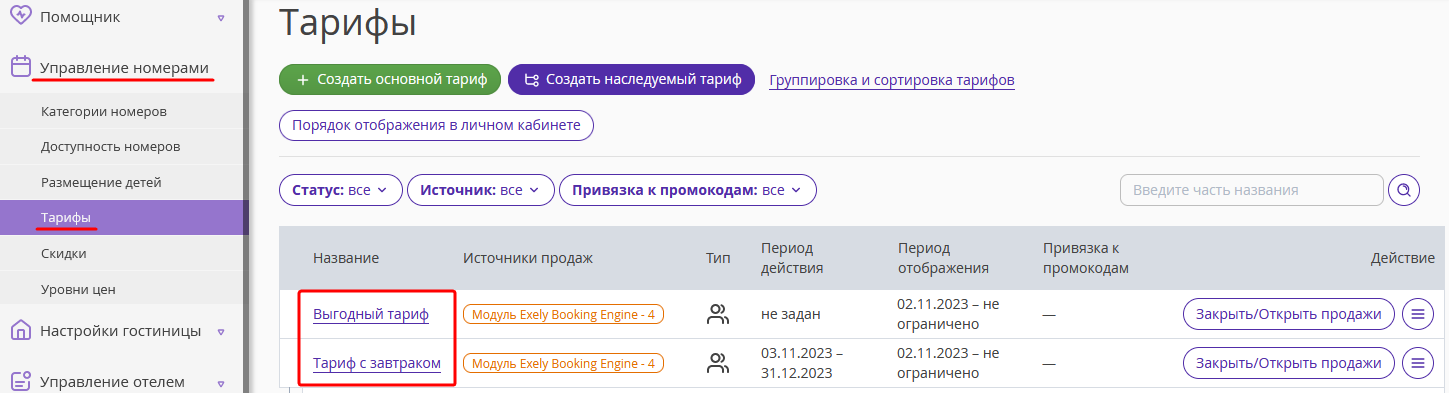Click Создать наследуемый тариф button
1449x393 pixels.
631,79
